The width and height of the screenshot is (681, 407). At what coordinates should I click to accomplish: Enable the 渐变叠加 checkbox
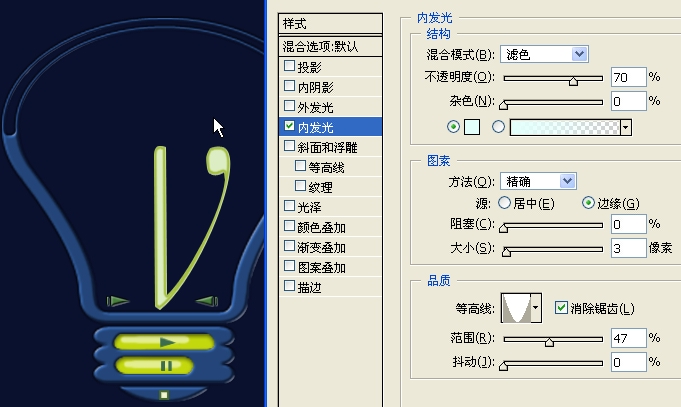tap(289, 246)
